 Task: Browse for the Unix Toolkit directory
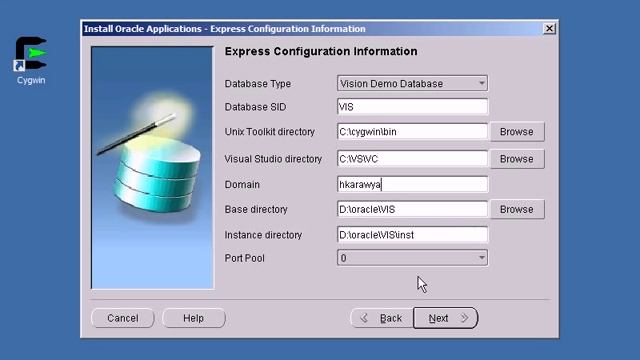tap(517, 132)
